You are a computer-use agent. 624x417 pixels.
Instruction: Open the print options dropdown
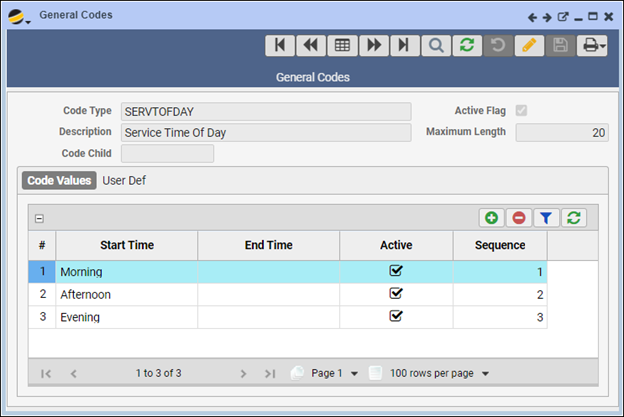coord(592,46)
